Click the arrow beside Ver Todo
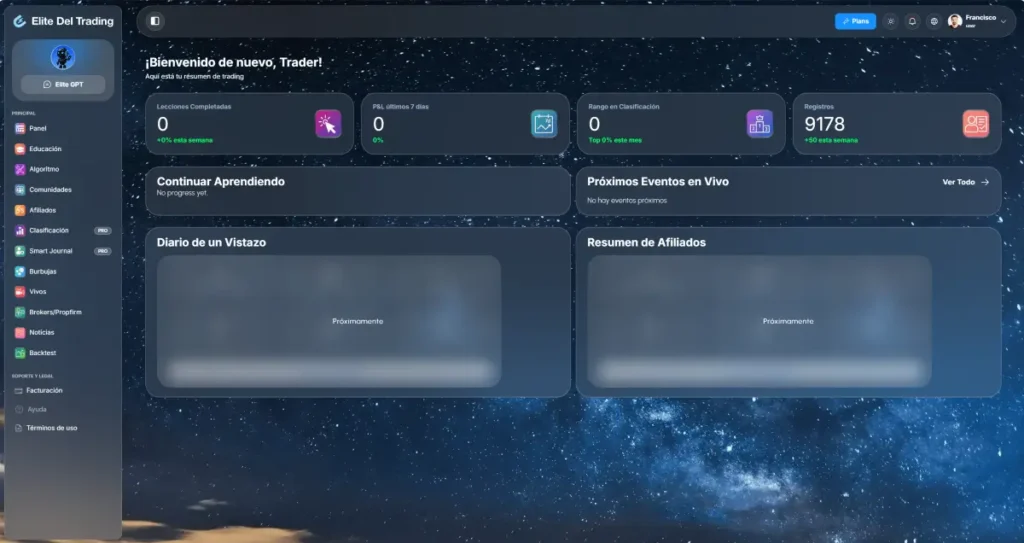The image size is (1024, 543). (985, 182)
